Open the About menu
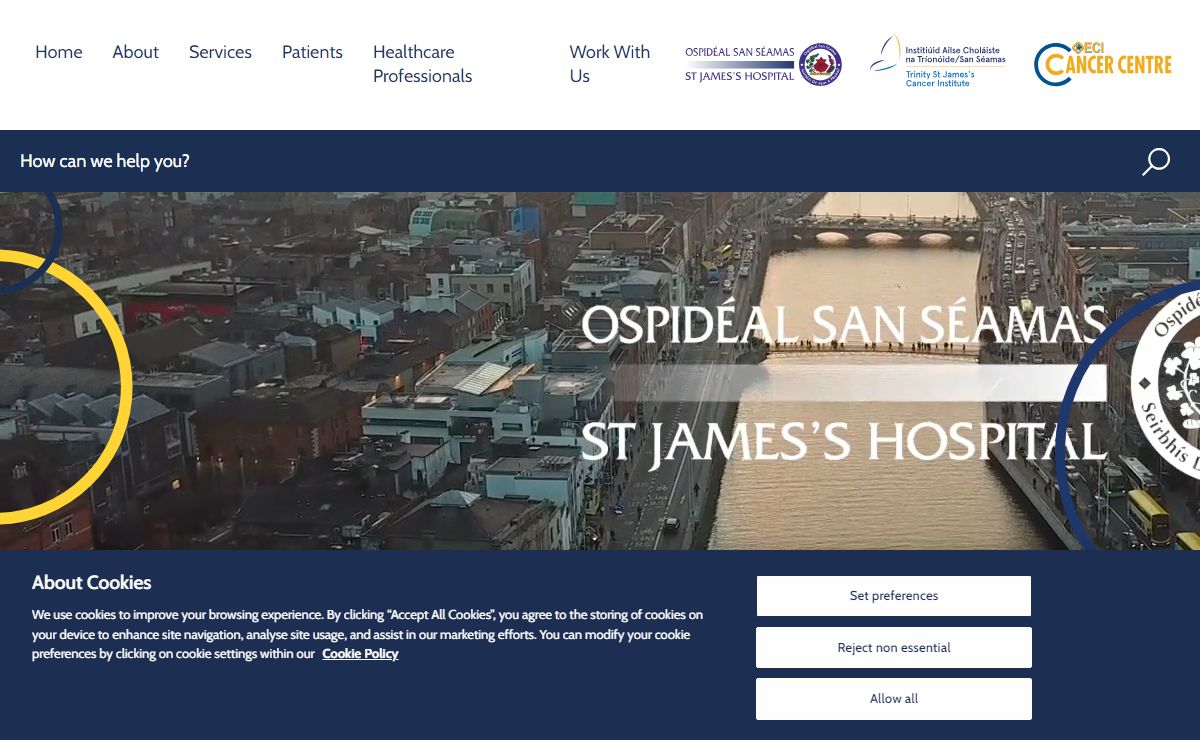This screenshot has width=1200, height=740. [x=136, y=52]
